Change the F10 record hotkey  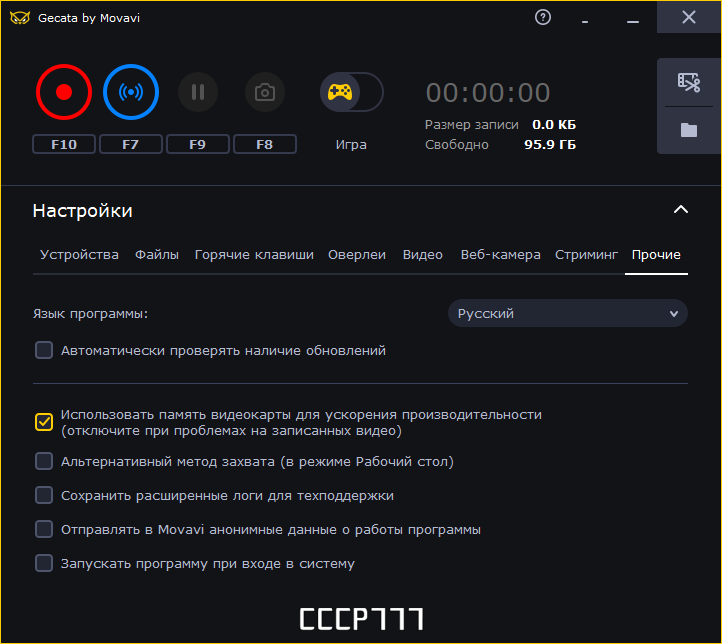(64, 145)
